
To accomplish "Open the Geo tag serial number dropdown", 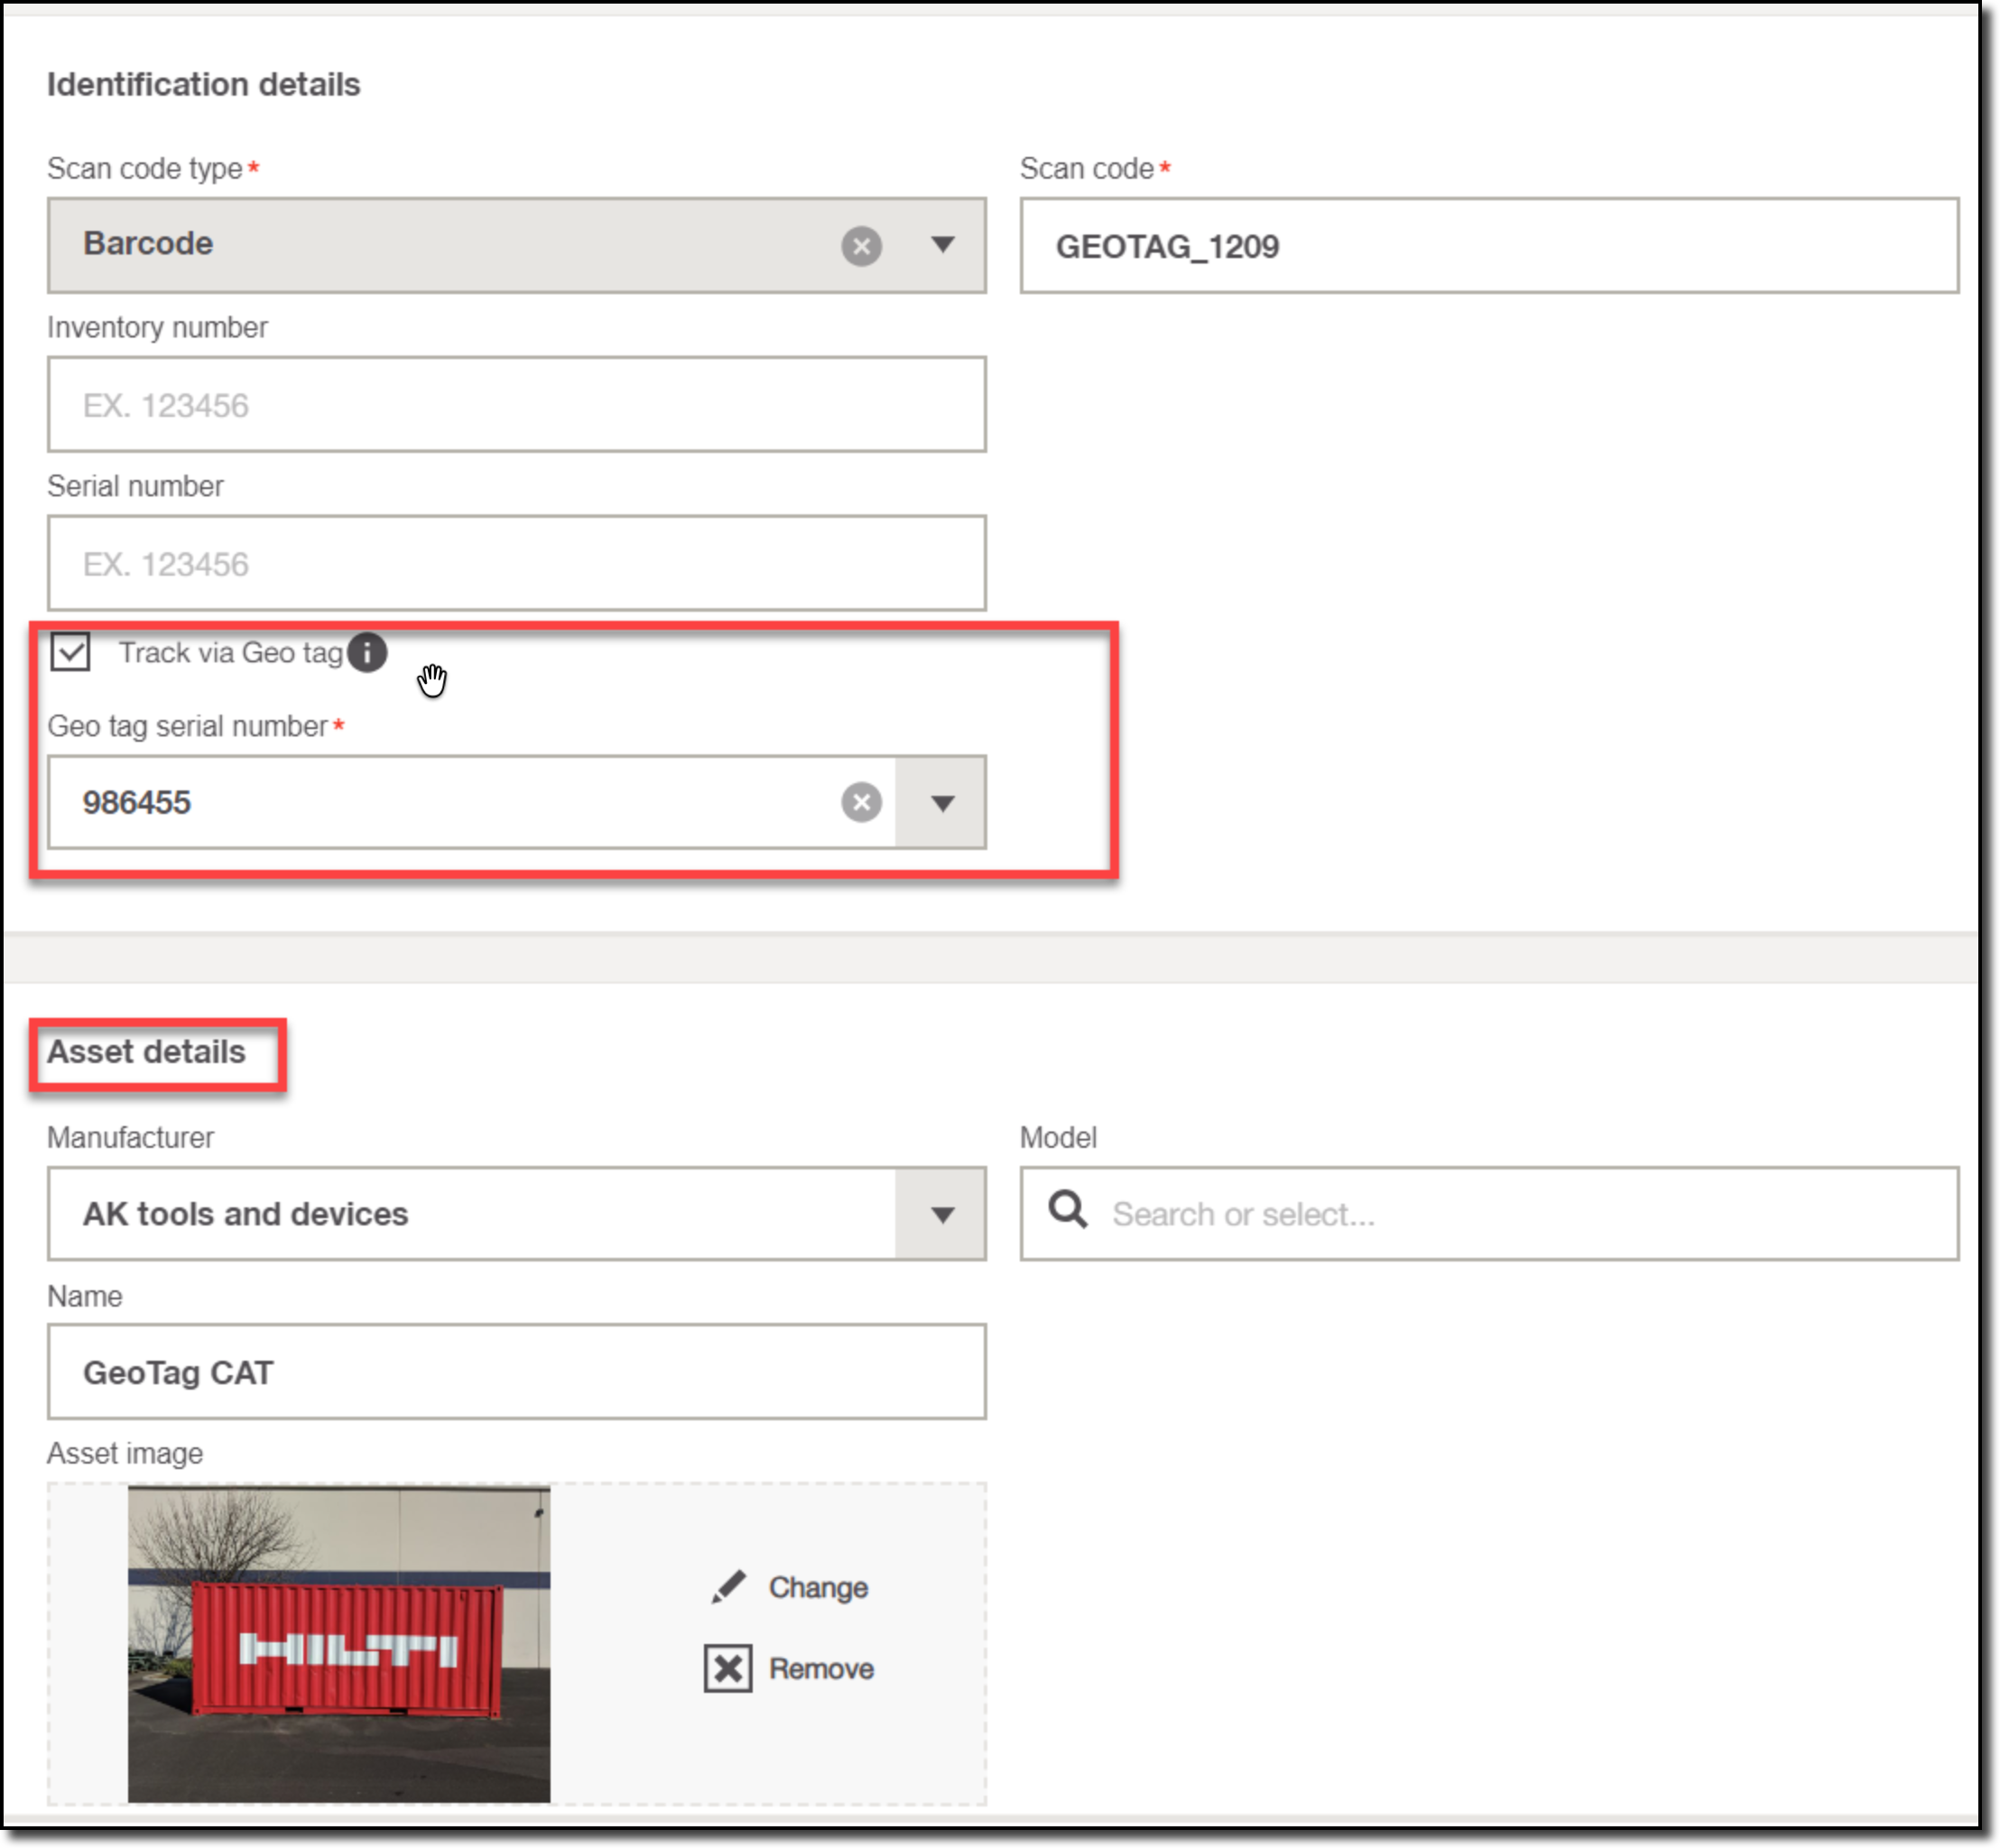I will click(x=941, y=802).
